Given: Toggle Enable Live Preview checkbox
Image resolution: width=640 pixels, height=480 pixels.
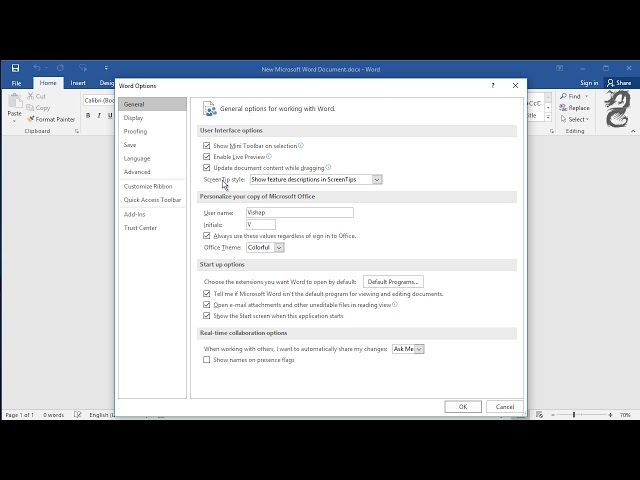Looking at the screenshot, I should pyautogui.click(x=207, y=156).
